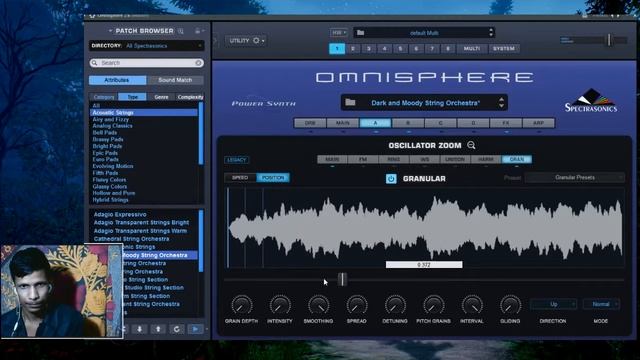Select the Category attribute column tab

[x=104, y=97]
